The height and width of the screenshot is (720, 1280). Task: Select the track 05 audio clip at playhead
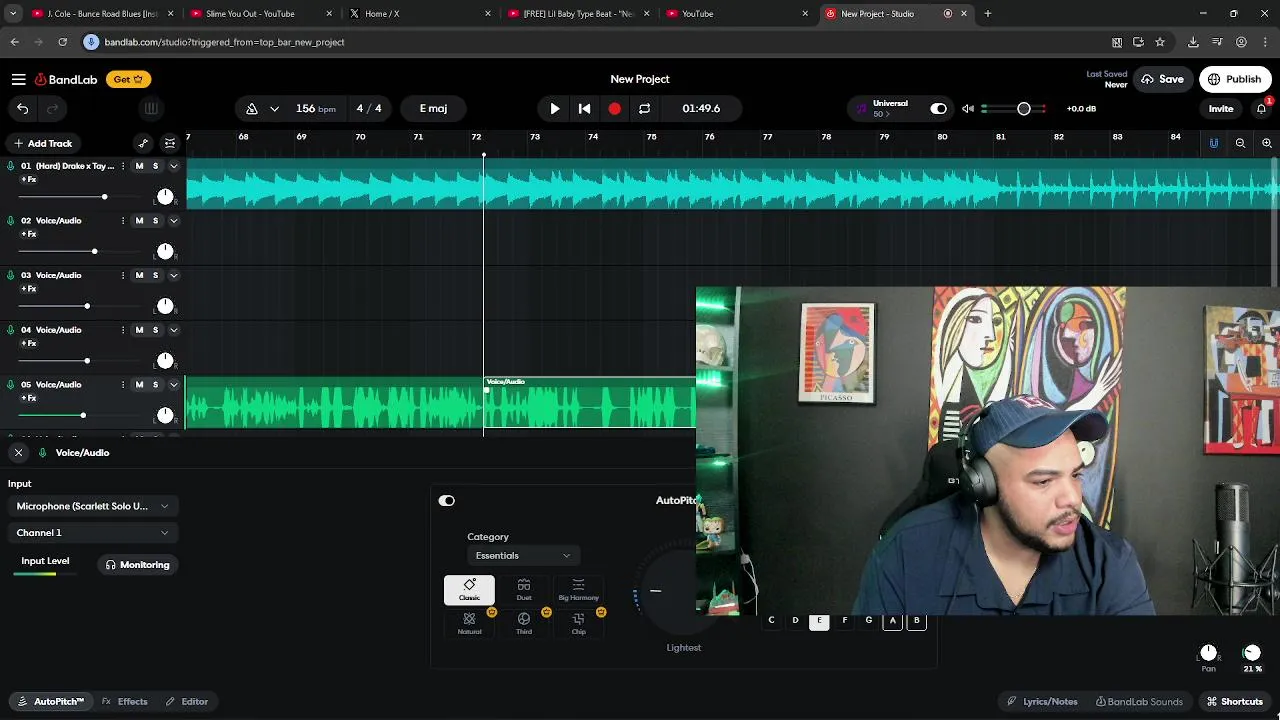pyautogui.click(x=590, y=403)
